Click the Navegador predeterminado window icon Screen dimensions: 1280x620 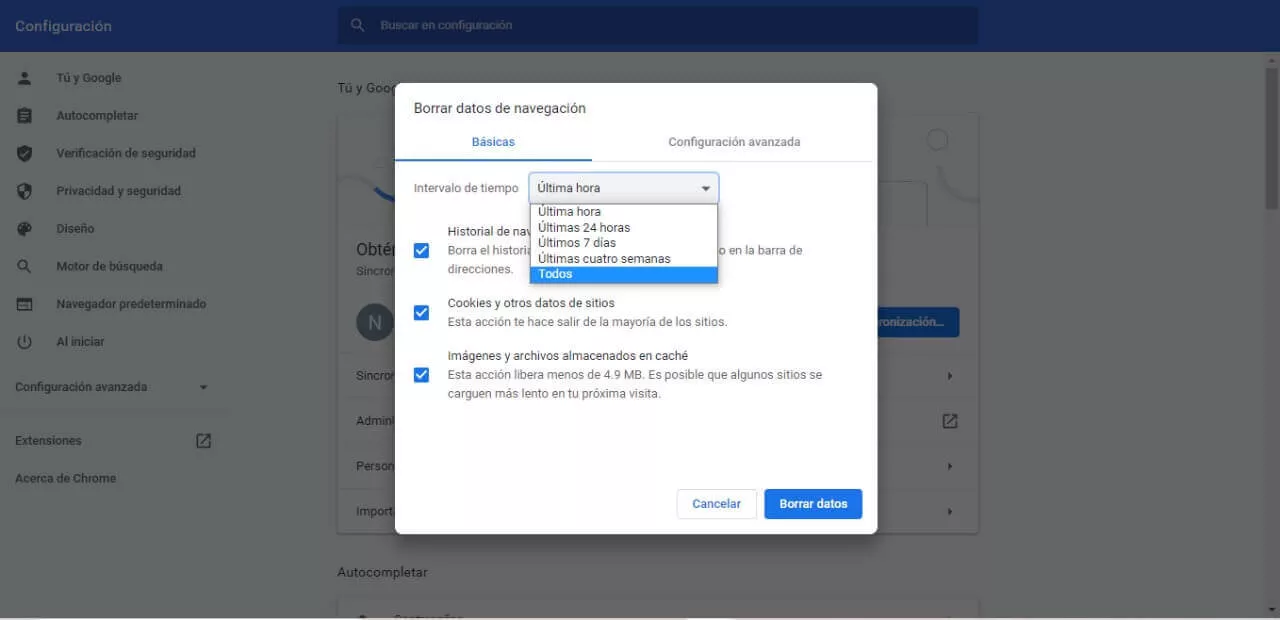coord(25,304)
